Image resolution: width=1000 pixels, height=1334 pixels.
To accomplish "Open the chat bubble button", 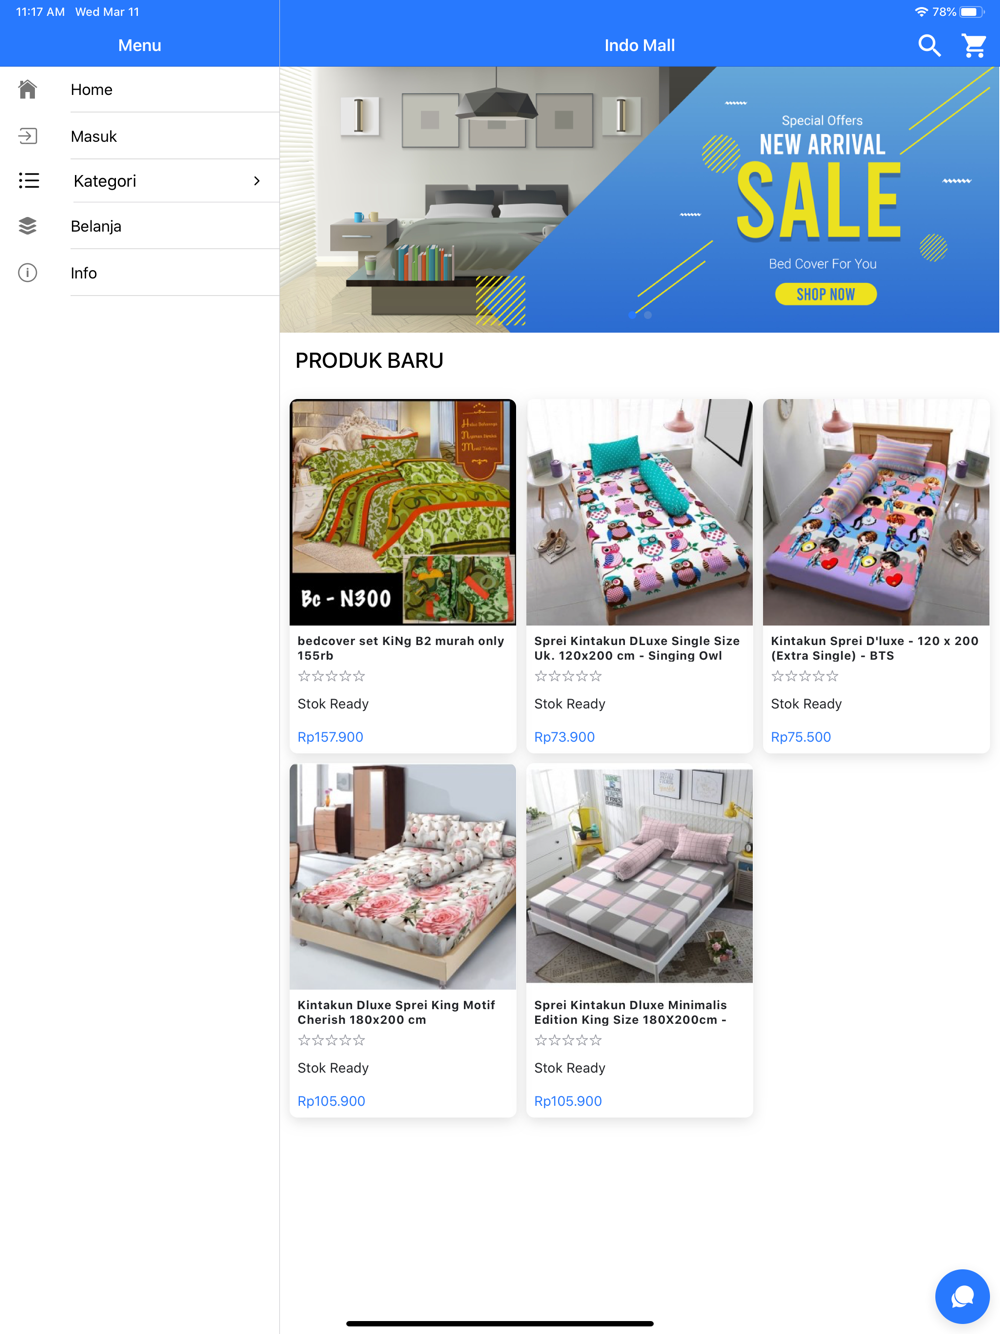I will tap(962, 1296).
